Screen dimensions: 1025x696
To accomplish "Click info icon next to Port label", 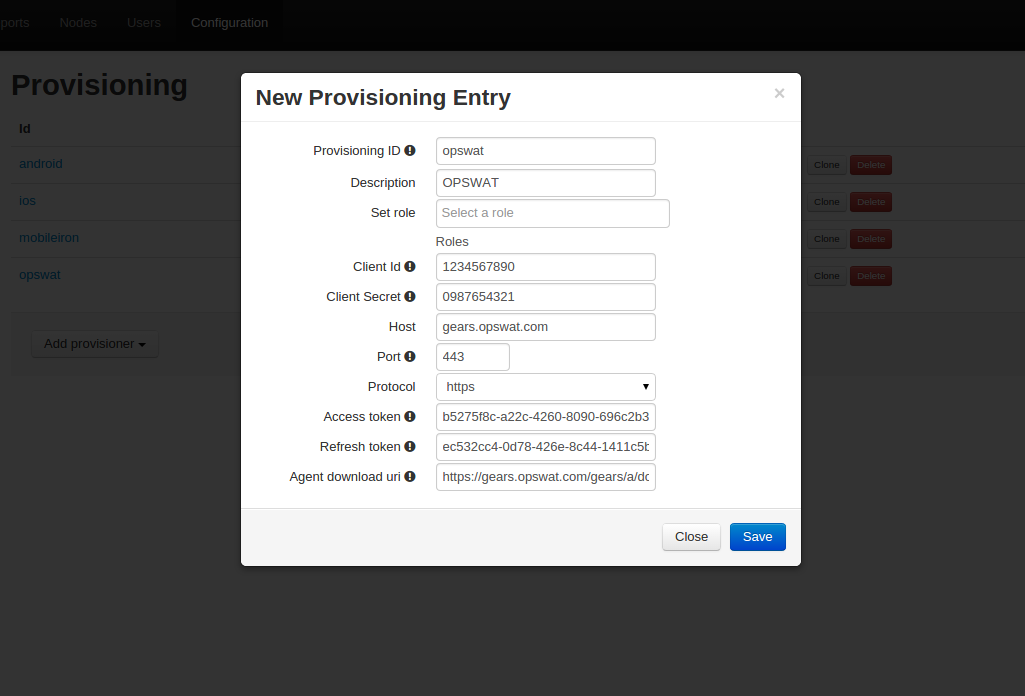I will 410,357.
